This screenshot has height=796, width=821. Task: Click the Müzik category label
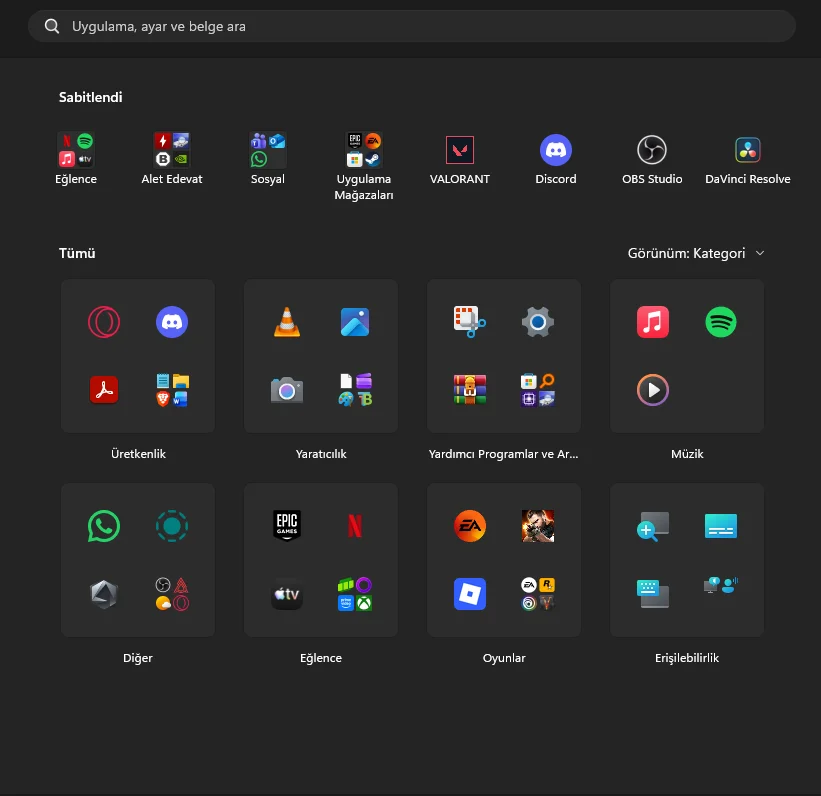[x=687, y=454]
